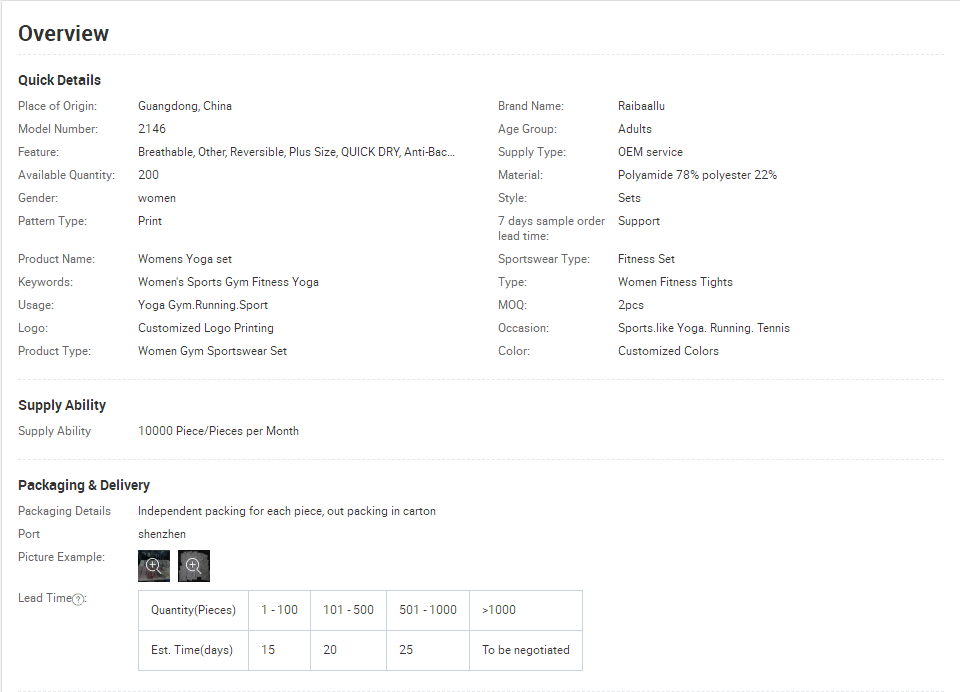Click the sample order value 'Support'

pyautogui.click(x=639, y=221)
